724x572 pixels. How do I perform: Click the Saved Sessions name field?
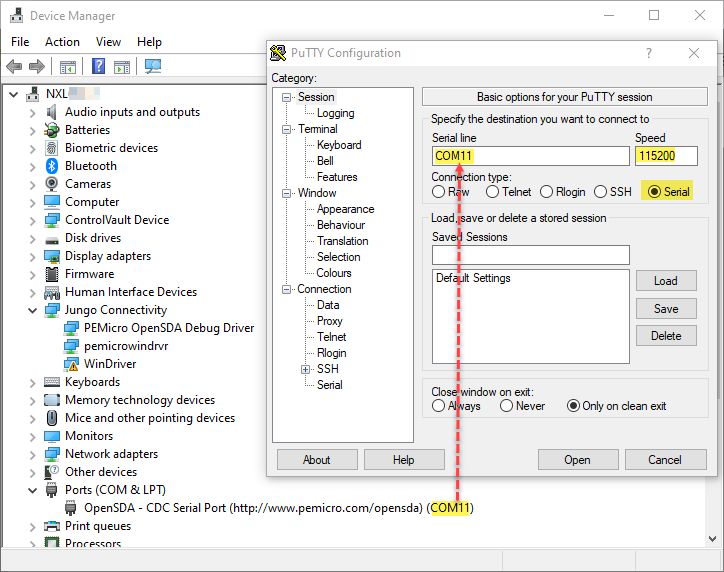pos(531,255)
